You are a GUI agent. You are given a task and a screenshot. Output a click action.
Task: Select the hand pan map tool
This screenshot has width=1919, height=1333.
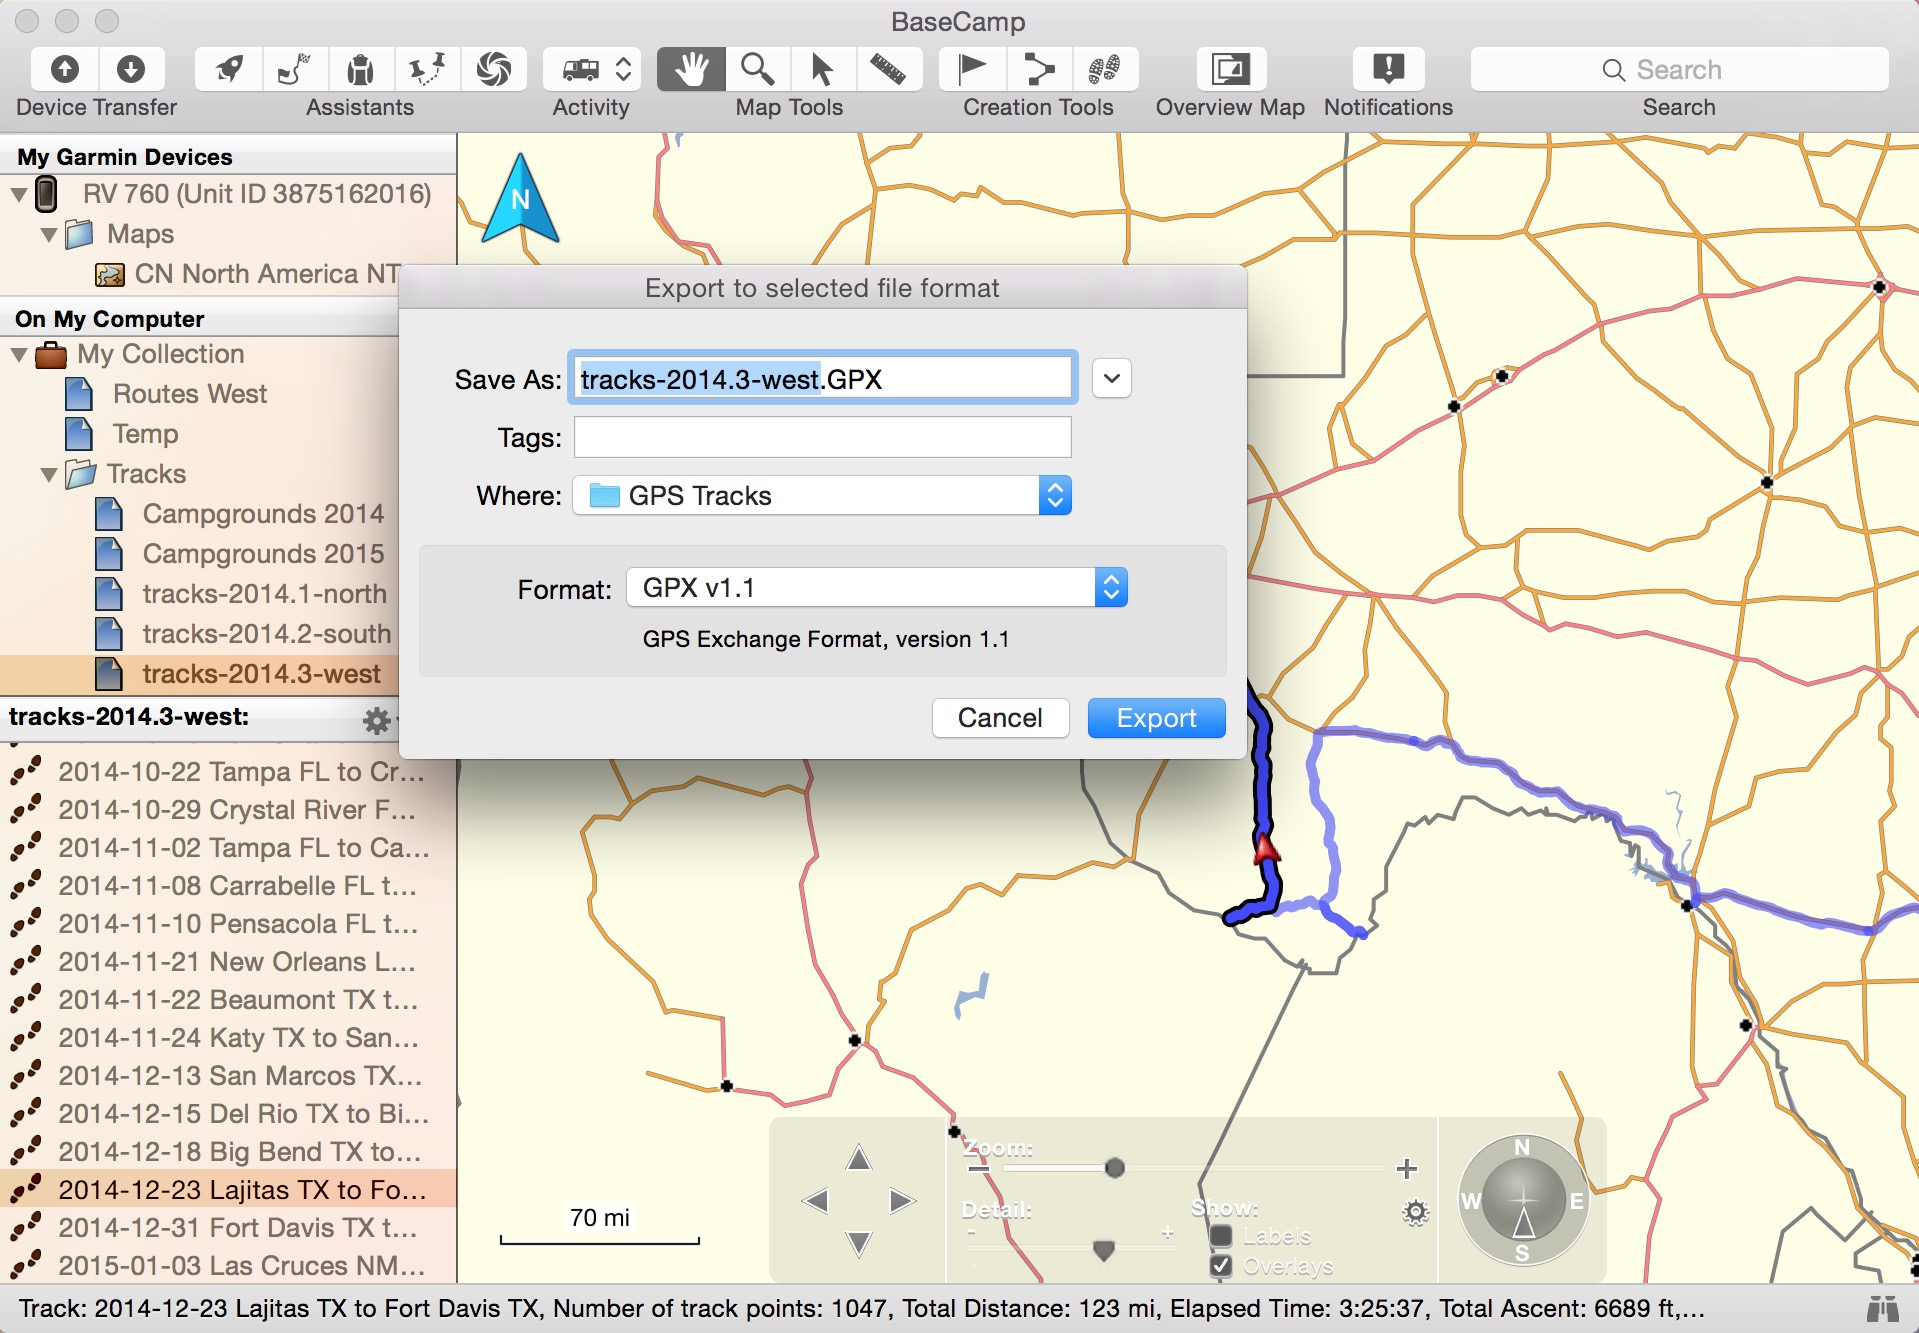click(691, 69)
